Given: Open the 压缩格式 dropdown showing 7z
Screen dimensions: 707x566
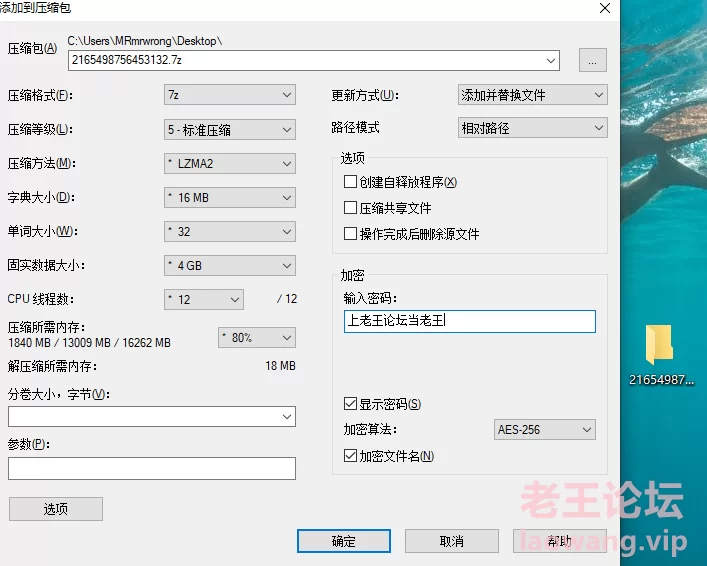Looking at the screenshot, I should pos(230,95).
